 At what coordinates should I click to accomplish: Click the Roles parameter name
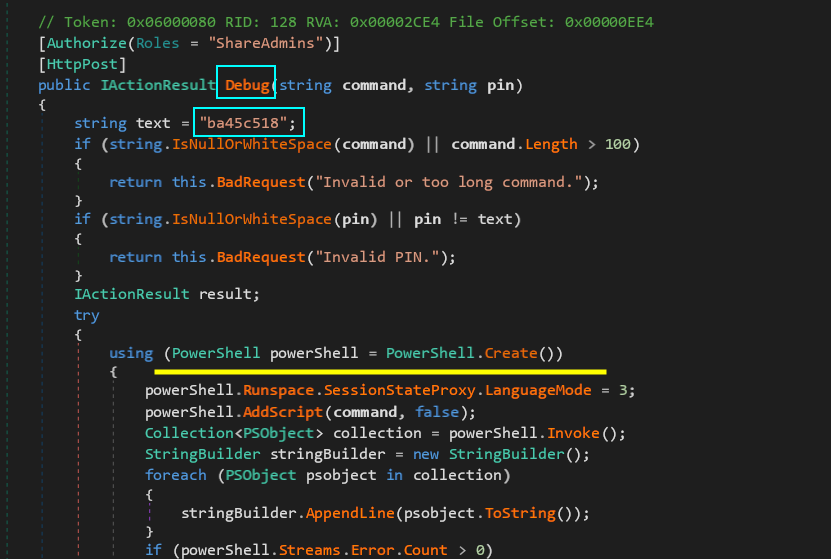[x=157, y=43]
